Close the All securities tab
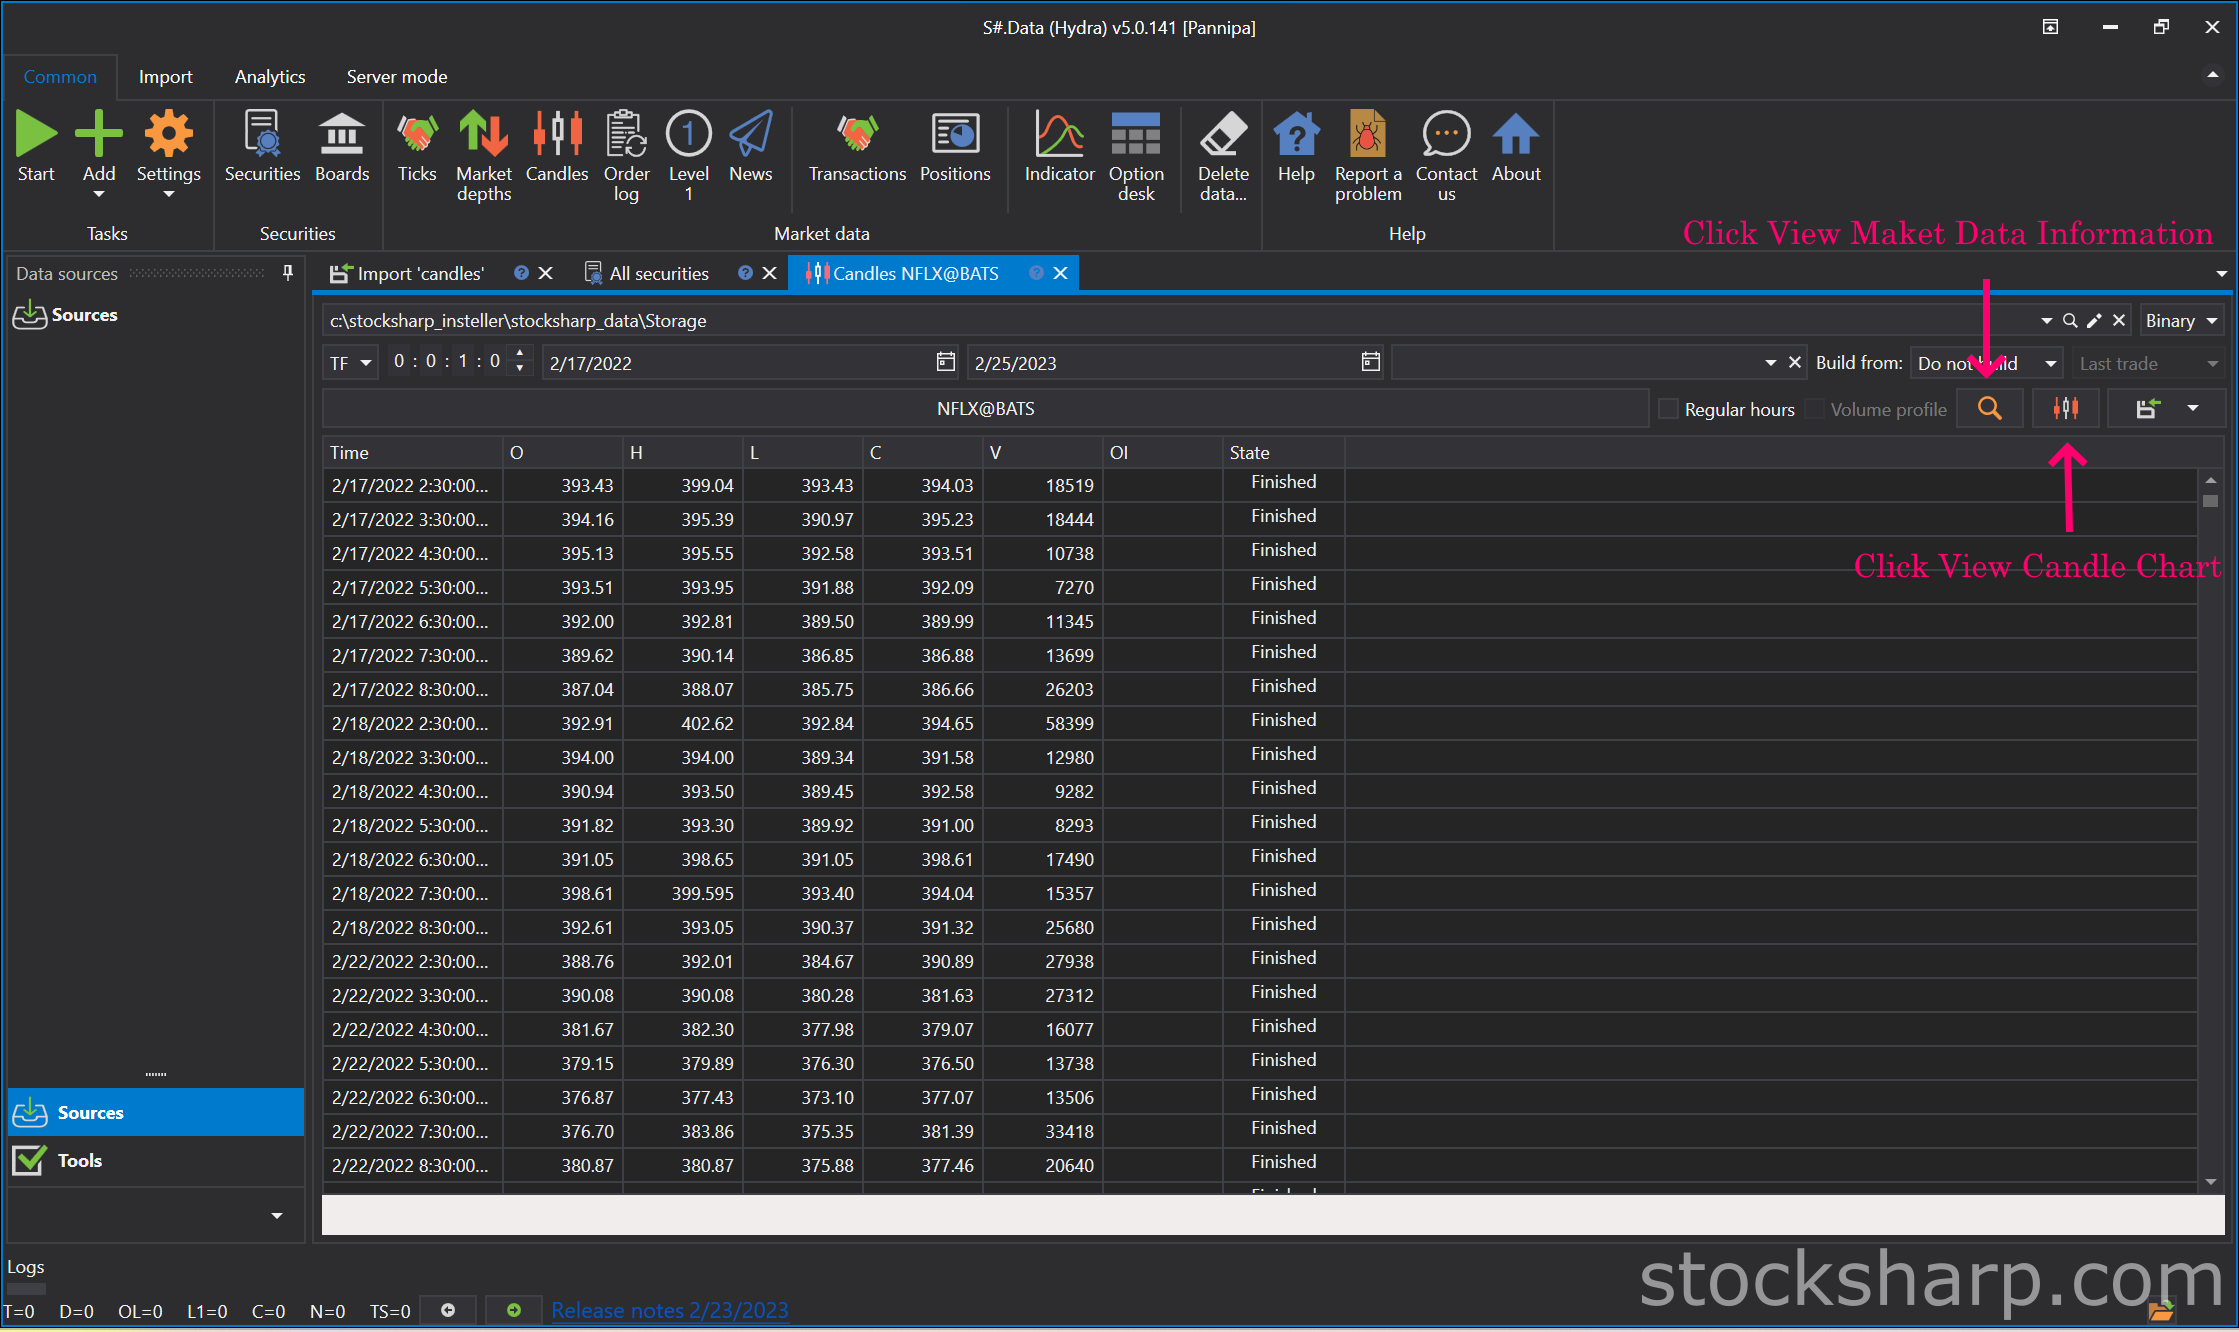The width and height of the screenshot is (2239, 1332). pyautogui.click(x=769, y=273)
